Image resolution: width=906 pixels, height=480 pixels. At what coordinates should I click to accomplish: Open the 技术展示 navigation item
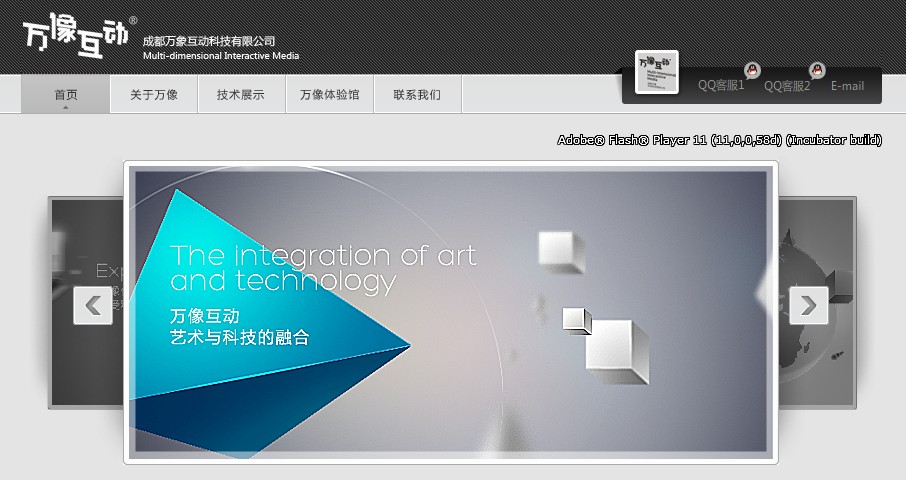pos(241,94)
